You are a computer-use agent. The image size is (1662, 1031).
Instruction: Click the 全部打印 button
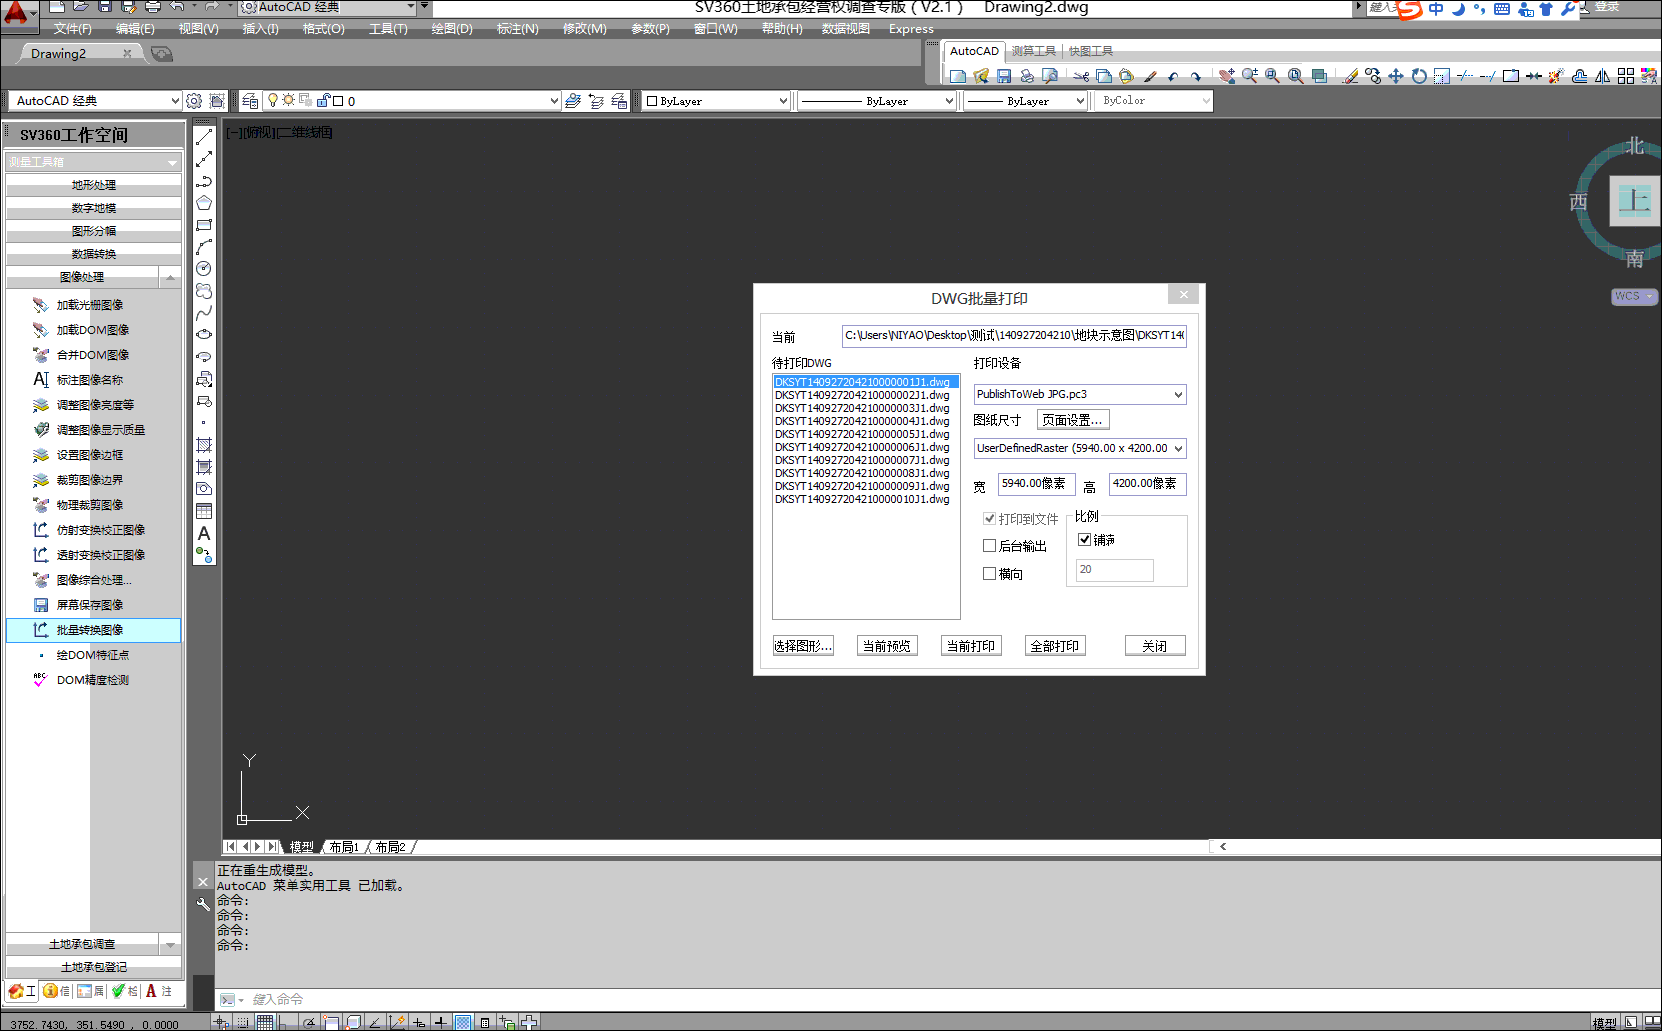pyautogui.click(x=1055, y=646)
